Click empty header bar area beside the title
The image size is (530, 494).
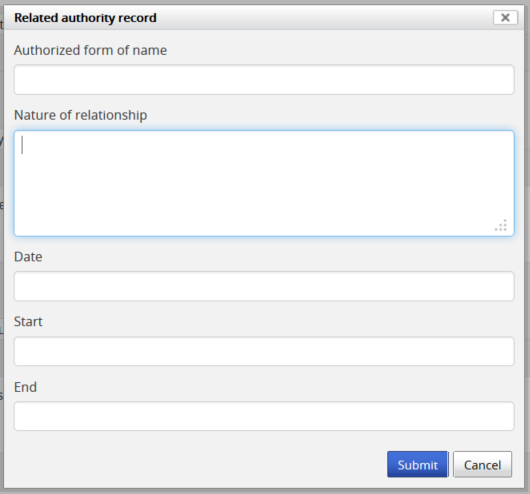321,18
